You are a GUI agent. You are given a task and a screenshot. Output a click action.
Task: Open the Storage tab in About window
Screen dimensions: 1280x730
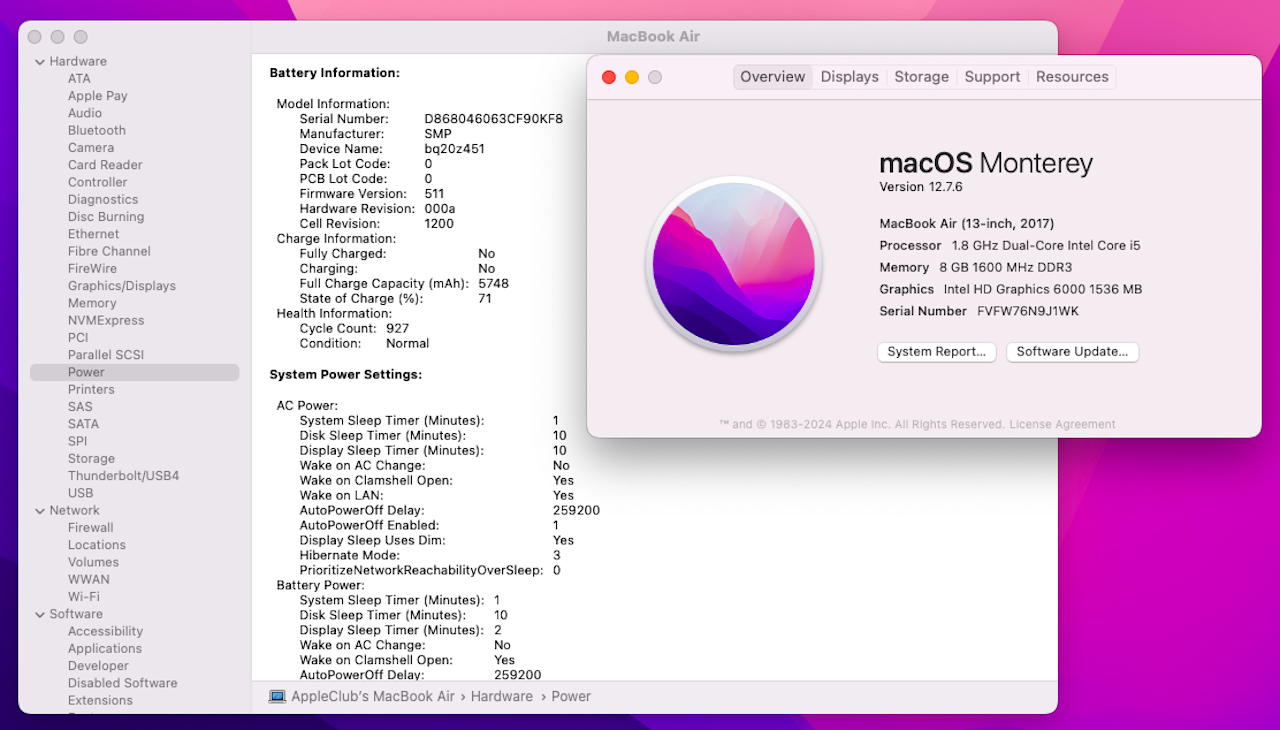[921, 77]
